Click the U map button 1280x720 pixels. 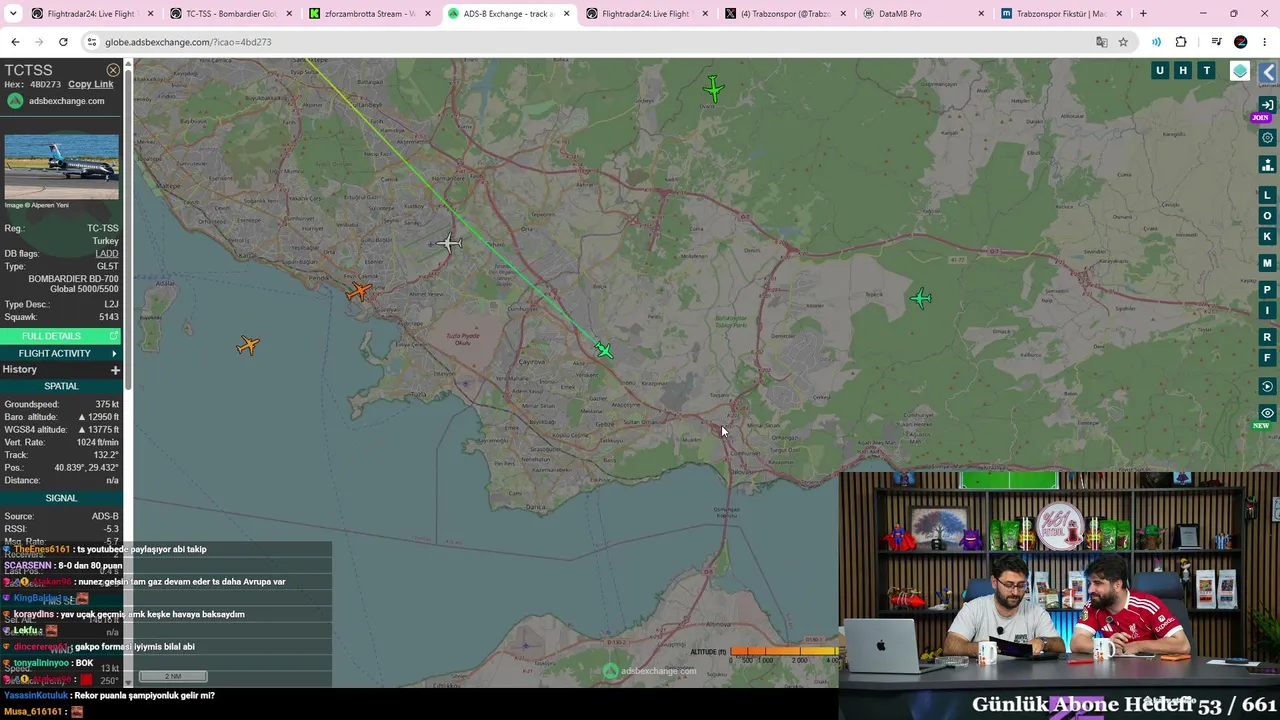pos(1160,70)
